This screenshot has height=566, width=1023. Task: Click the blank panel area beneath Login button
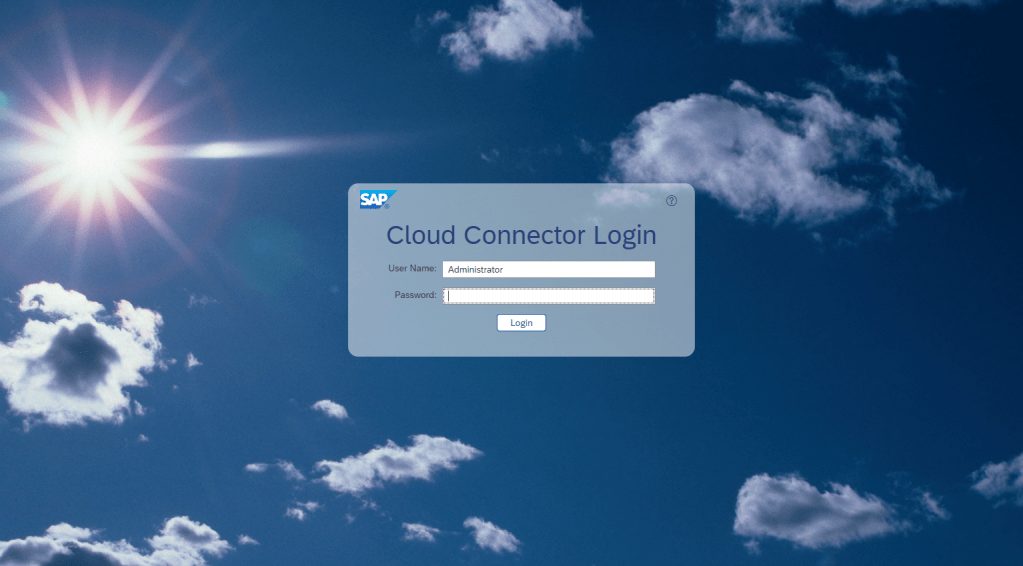[x=521, y=343]
